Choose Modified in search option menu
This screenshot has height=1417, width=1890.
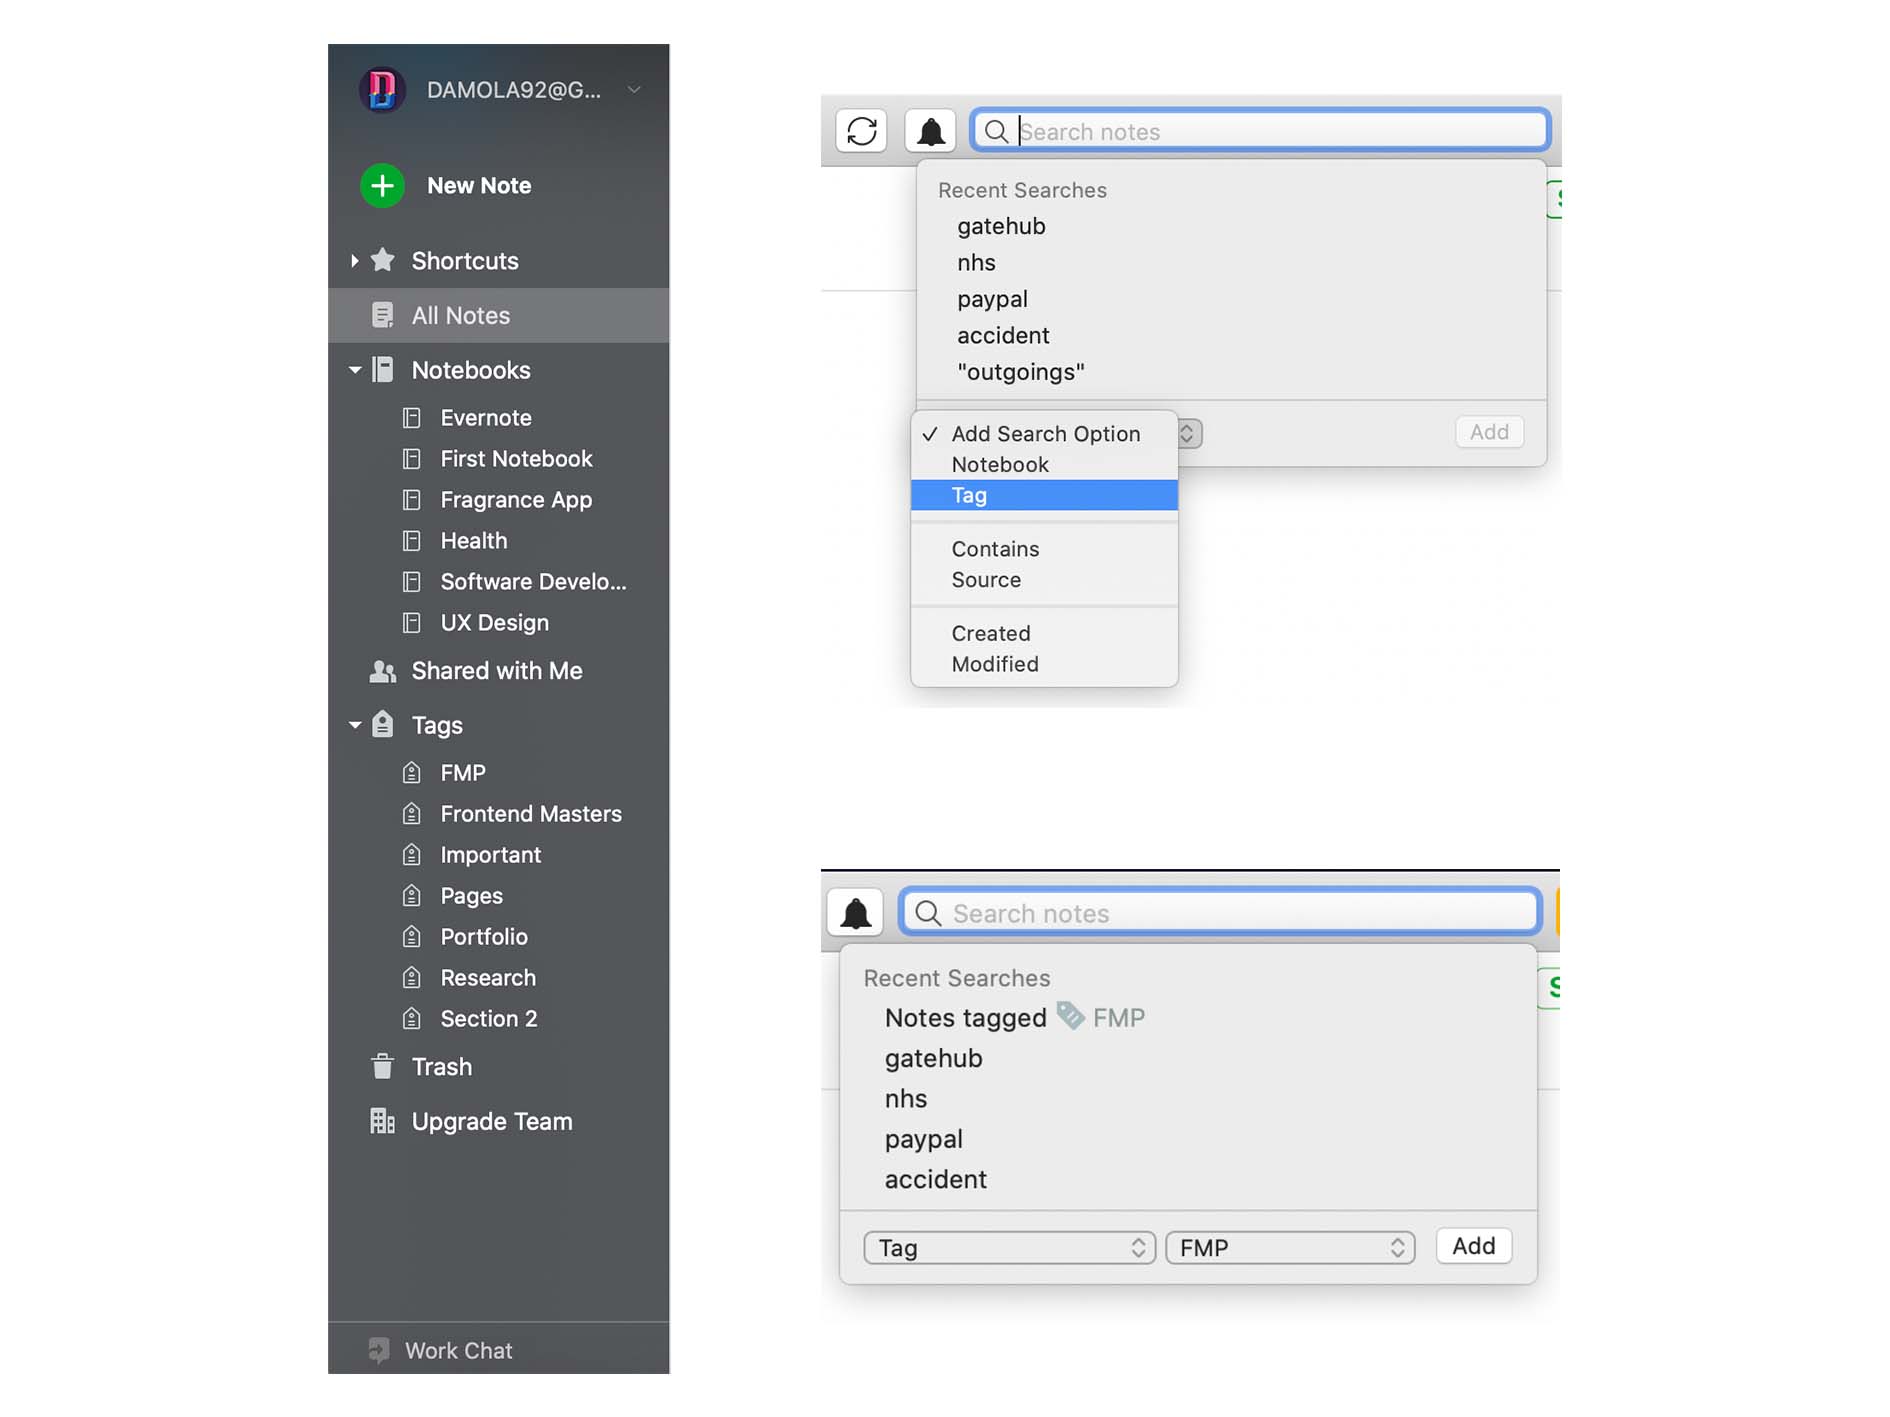coord(1044,665)
